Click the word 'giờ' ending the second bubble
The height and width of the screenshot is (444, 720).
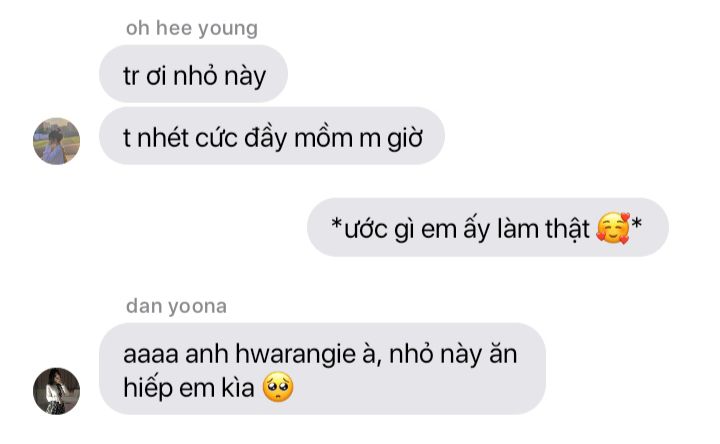(405, 138)
